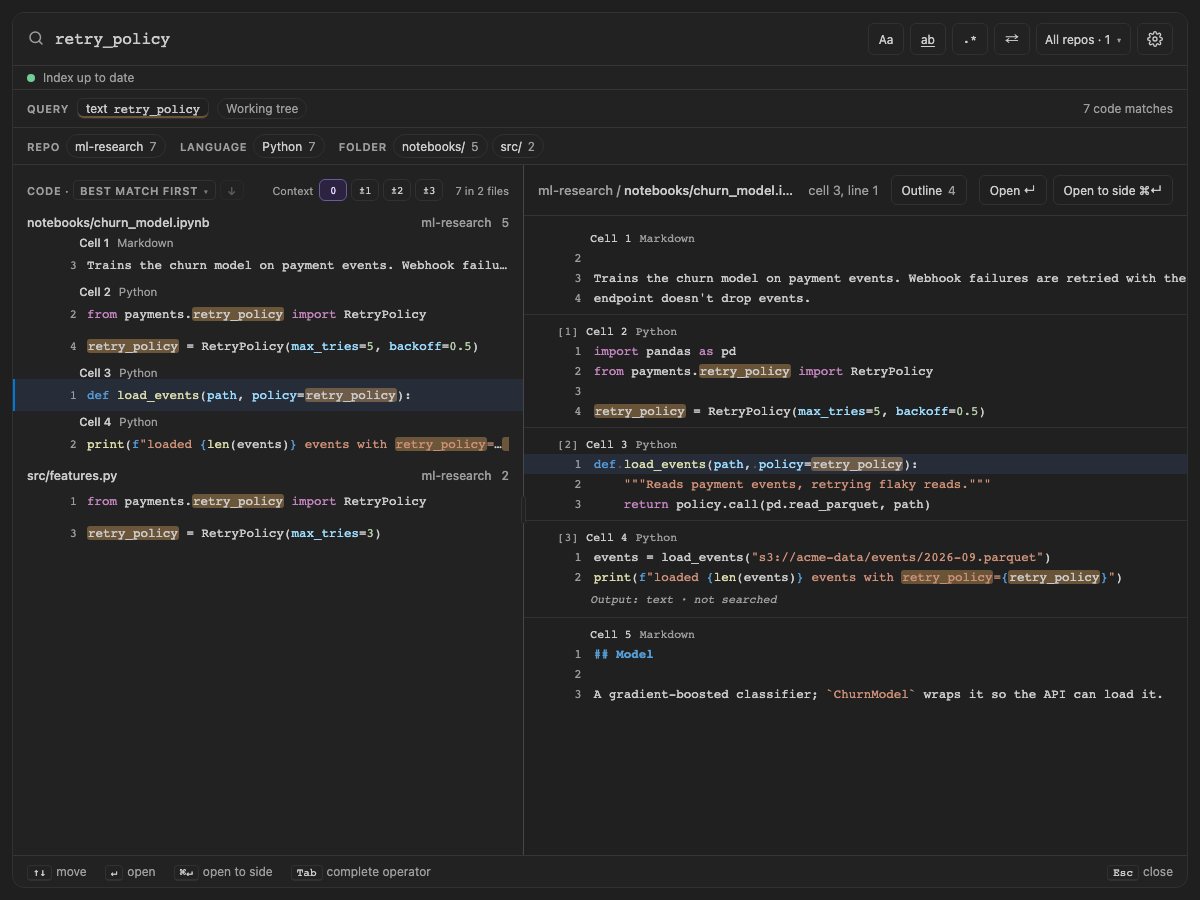Click 'Output: text · not searched' note
The width and height of the screenshot is (1200, 900).
684,600
